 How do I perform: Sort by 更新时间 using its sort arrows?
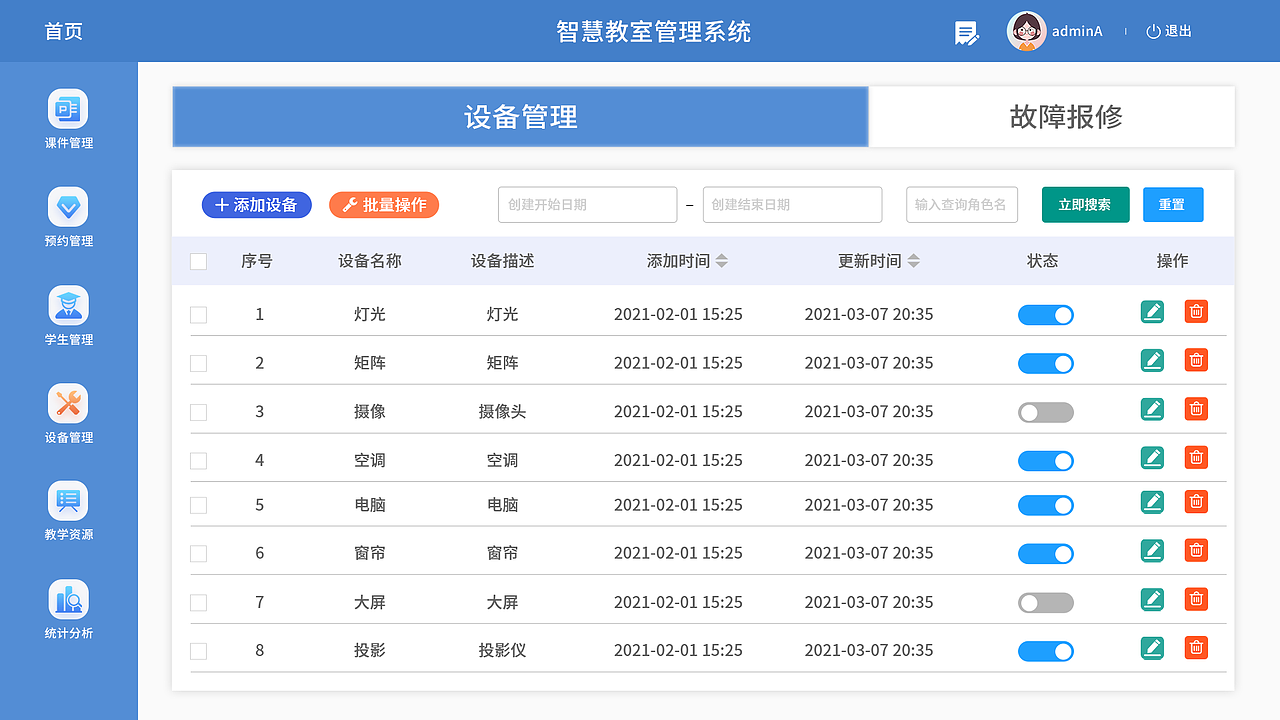click(913, 260)
